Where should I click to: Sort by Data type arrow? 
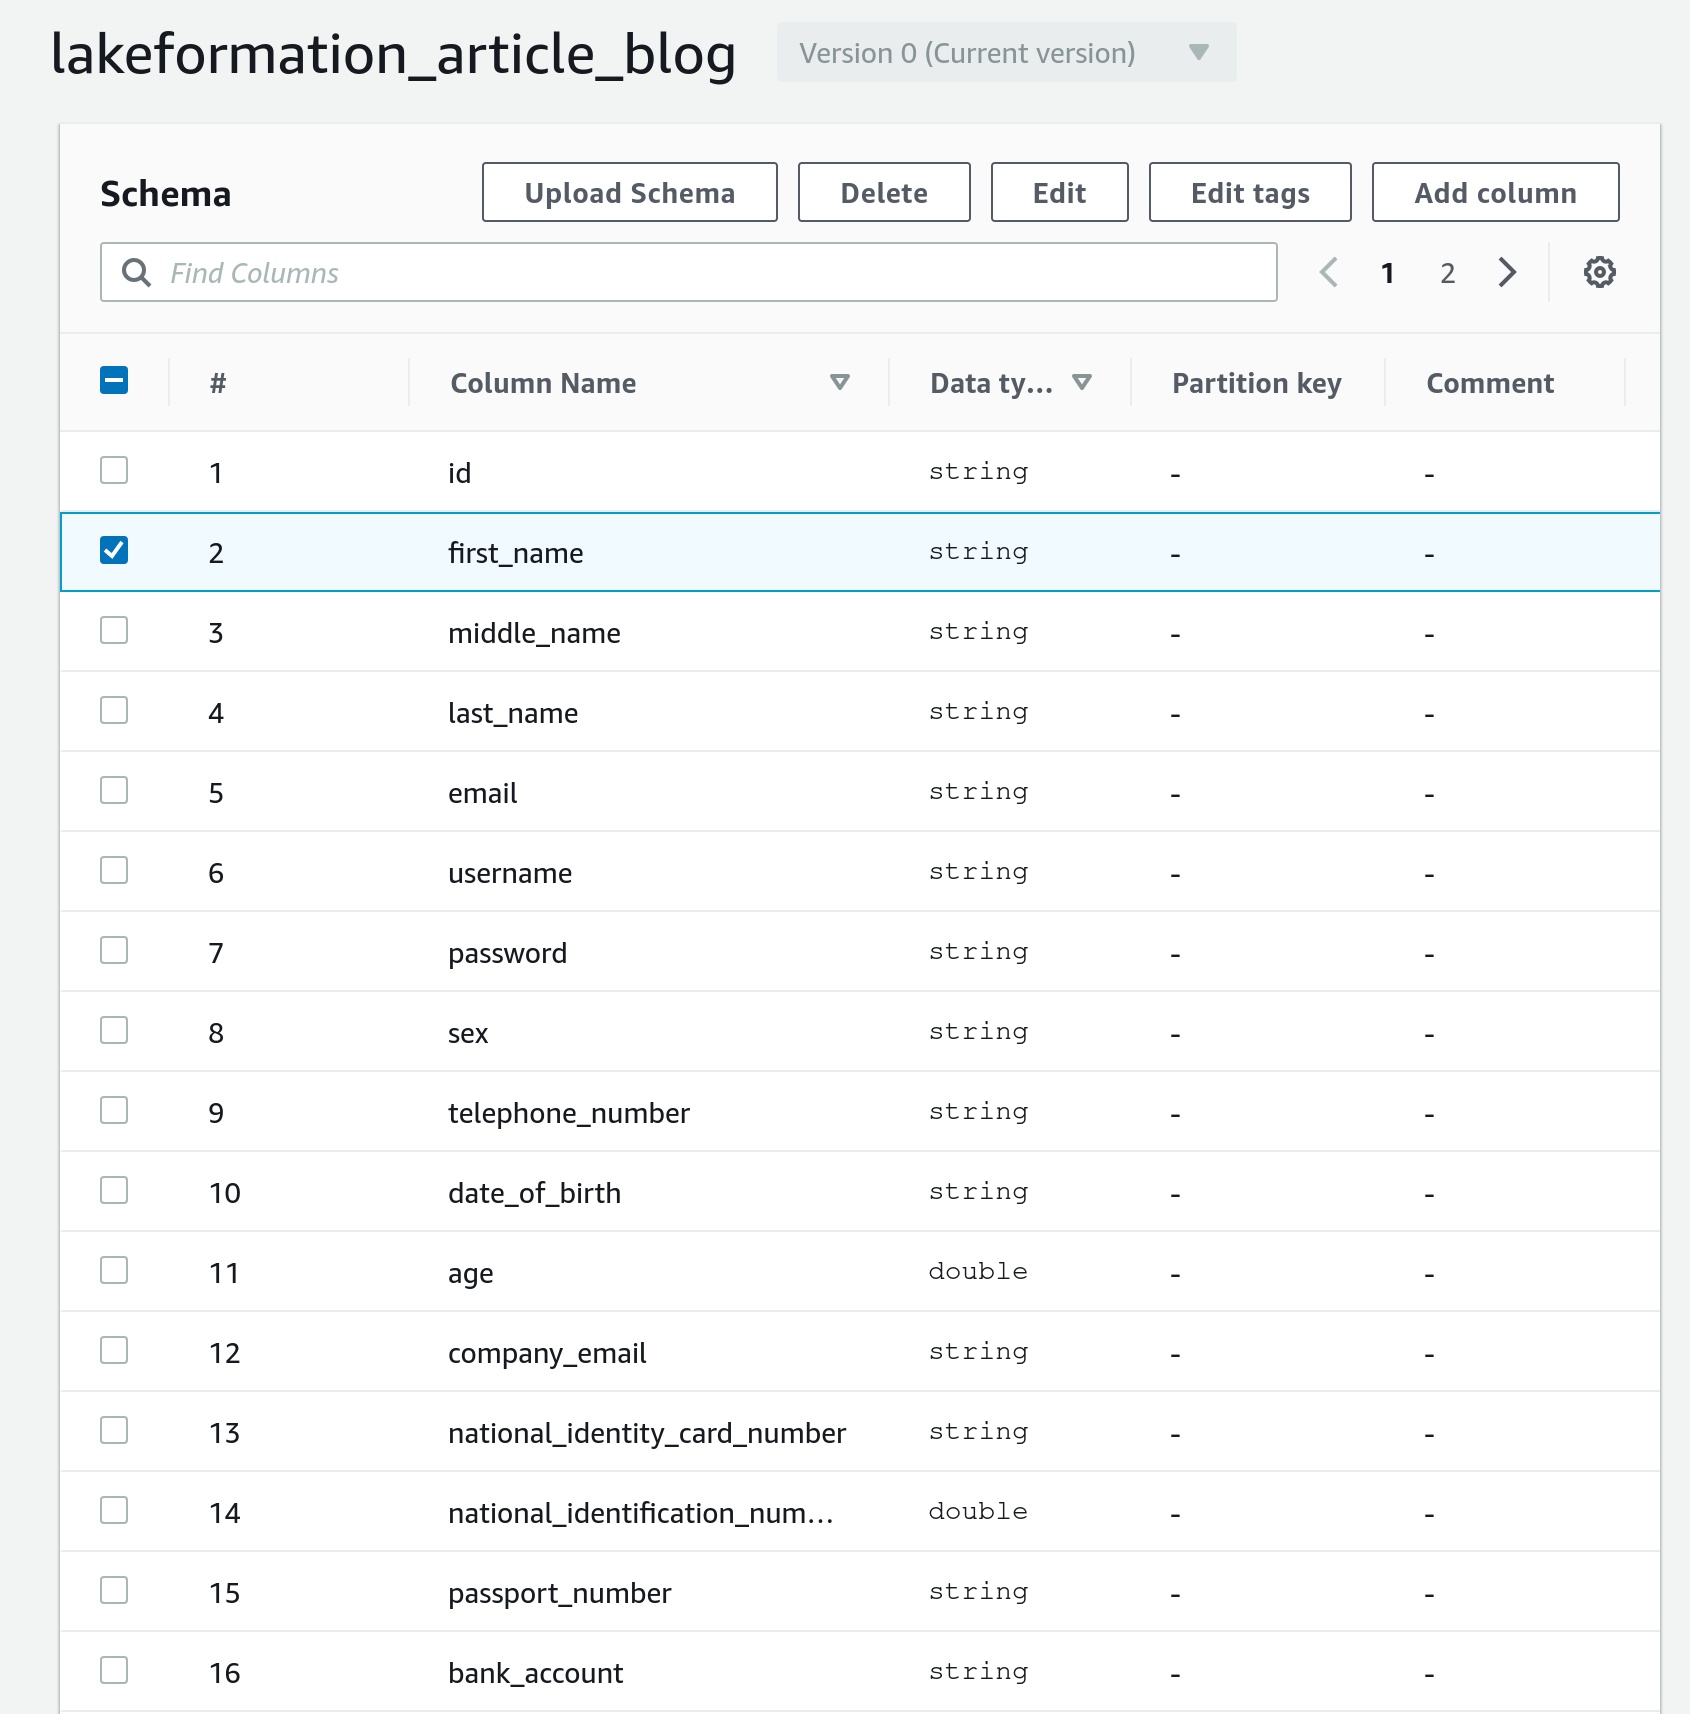[1081, 382]
